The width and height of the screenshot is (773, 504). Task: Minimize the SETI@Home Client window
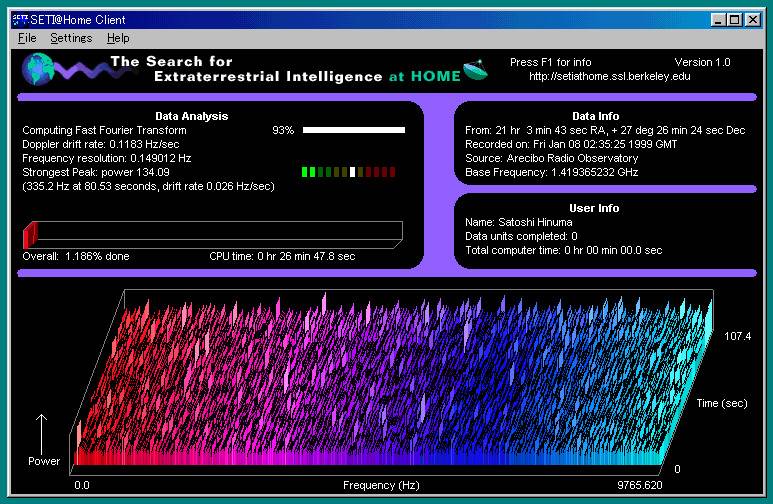pos(718,20)
